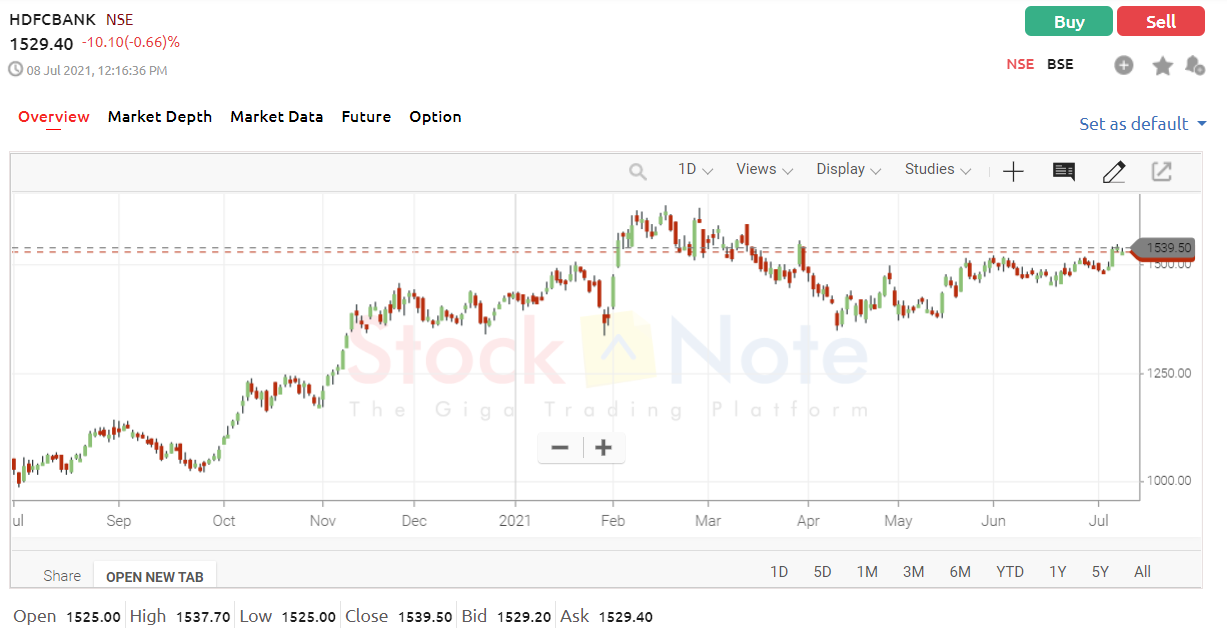Click the Open value 1525.00

coord(94,617)
